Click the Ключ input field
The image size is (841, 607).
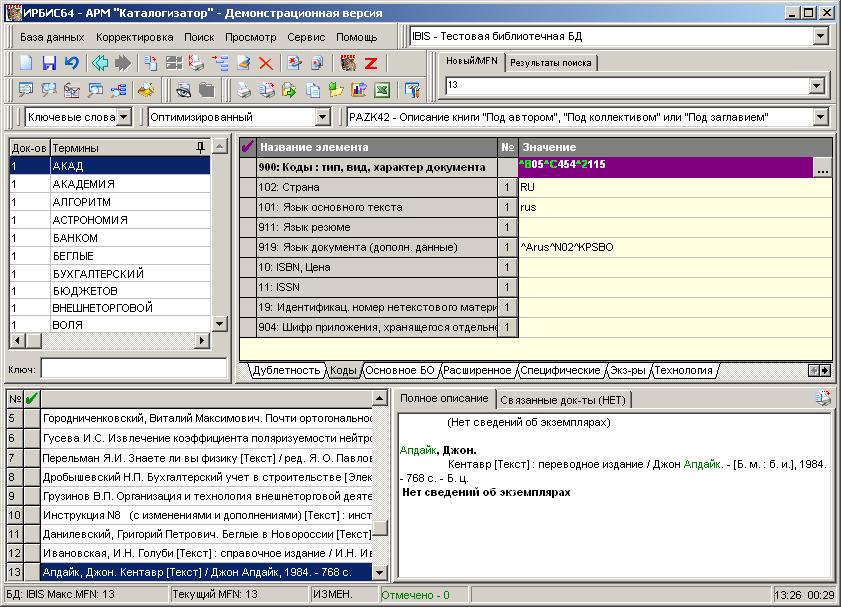(x=134, y=369)
